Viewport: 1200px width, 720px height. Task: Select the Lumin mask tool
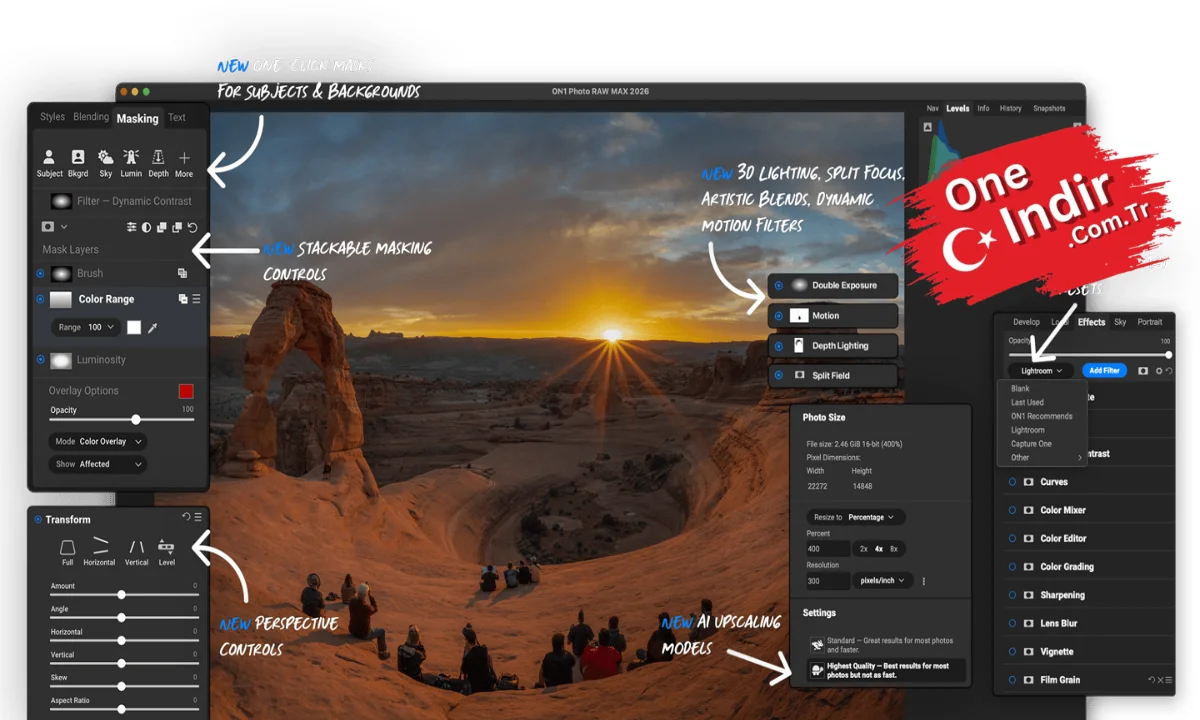[x=131, y=163]
